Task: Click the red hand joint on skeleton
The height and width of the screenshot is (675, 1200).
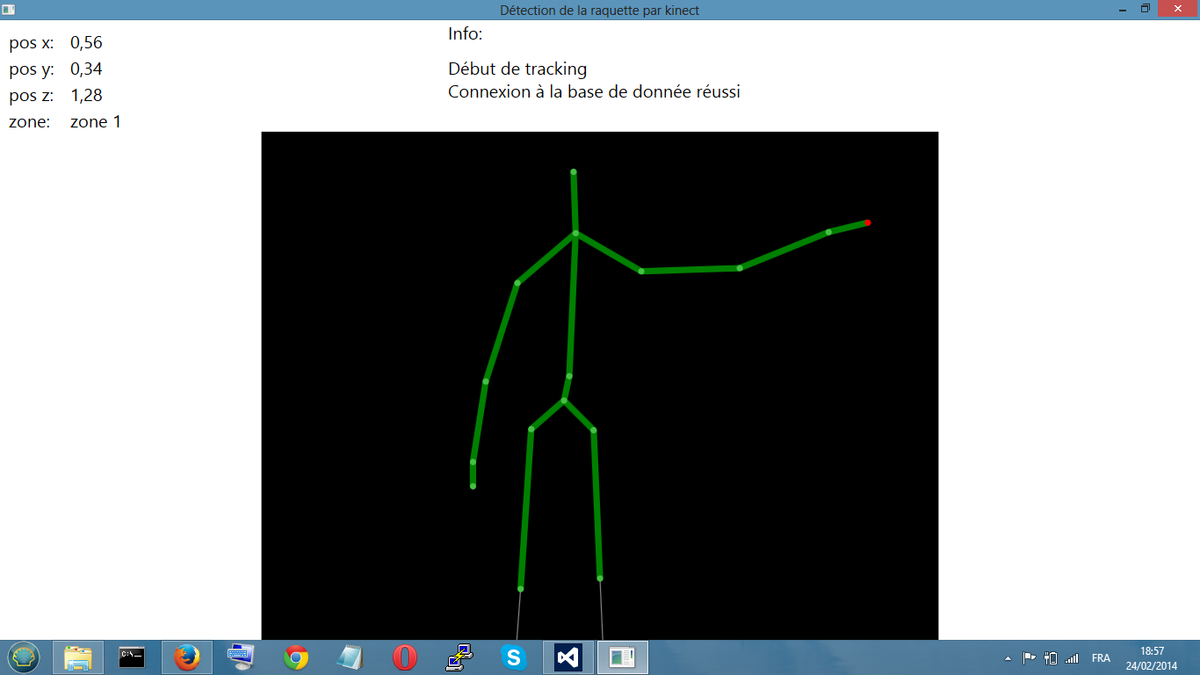Action: click(x=868, y=222)
